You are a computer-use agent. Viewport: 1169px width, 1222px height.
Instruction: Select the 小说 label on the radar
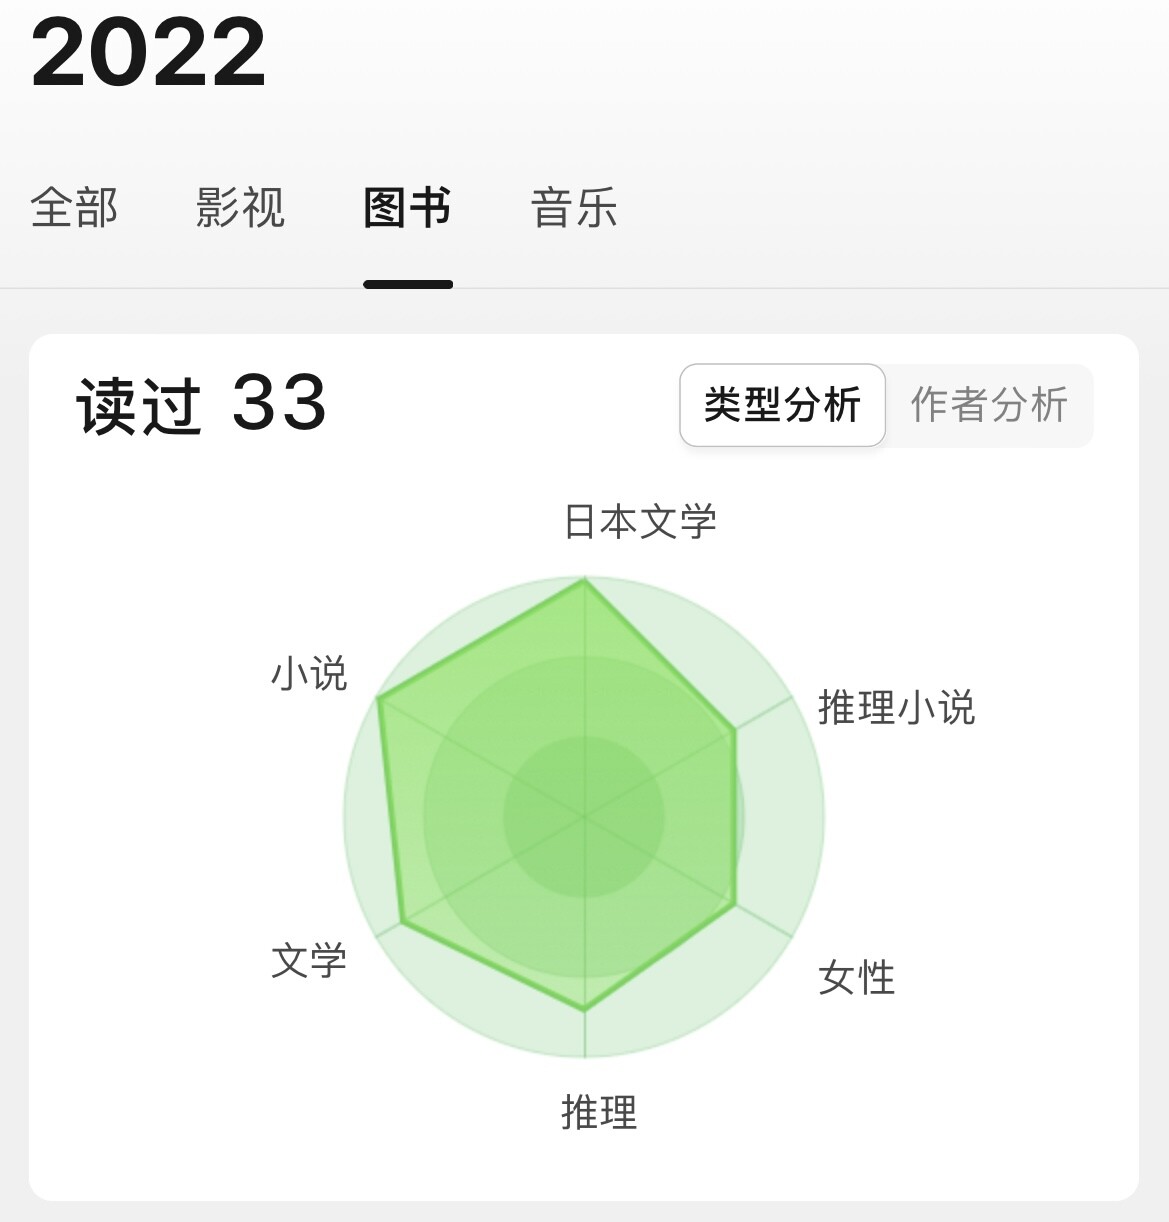pyautogui.click(x=309, y=673)
